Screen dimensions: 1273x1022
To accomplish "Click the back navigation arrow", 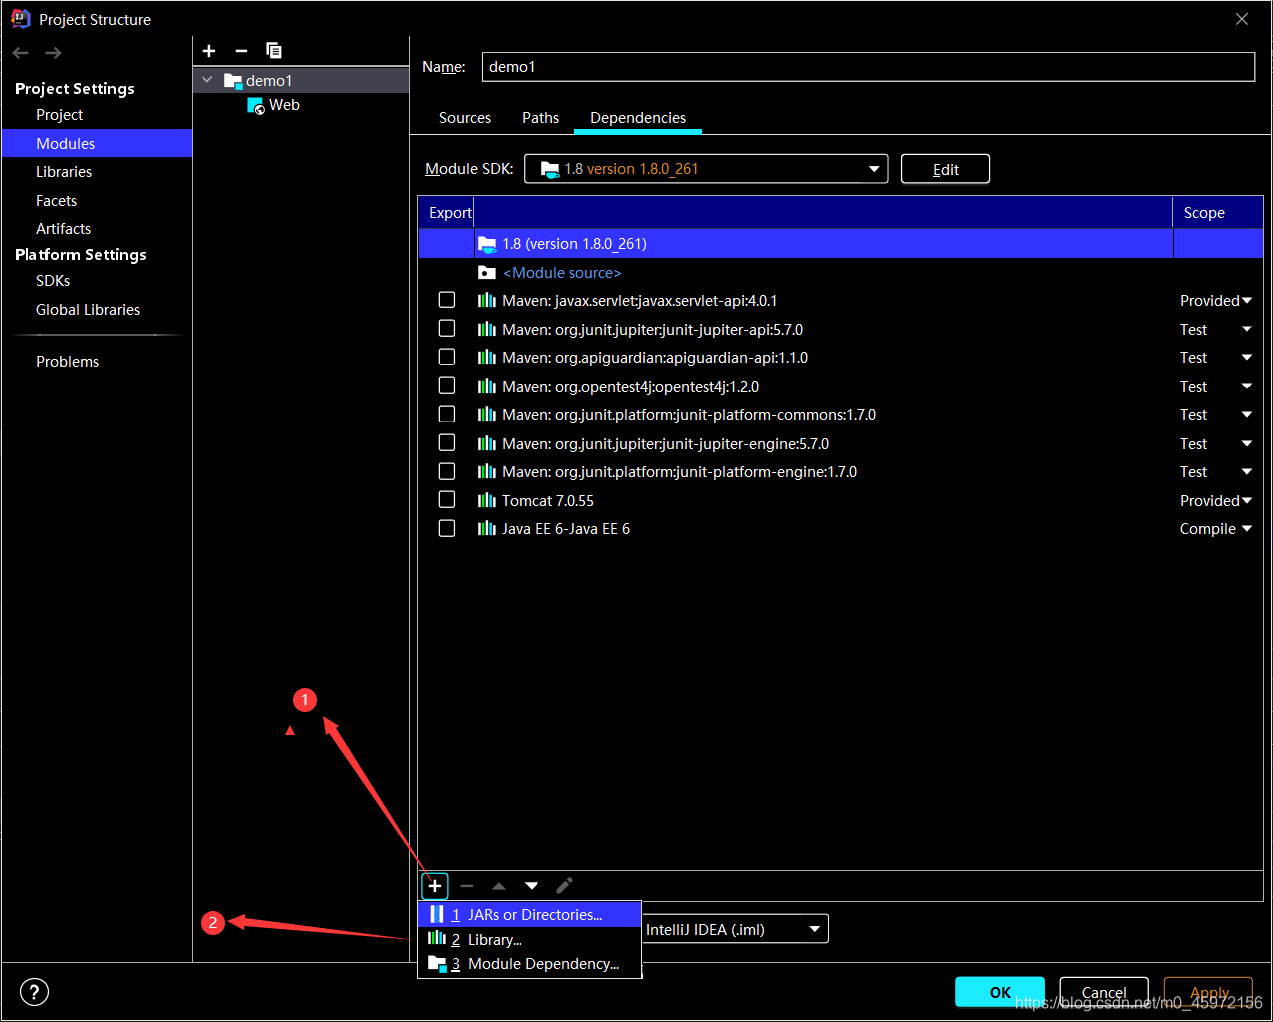I will [21, 53].
